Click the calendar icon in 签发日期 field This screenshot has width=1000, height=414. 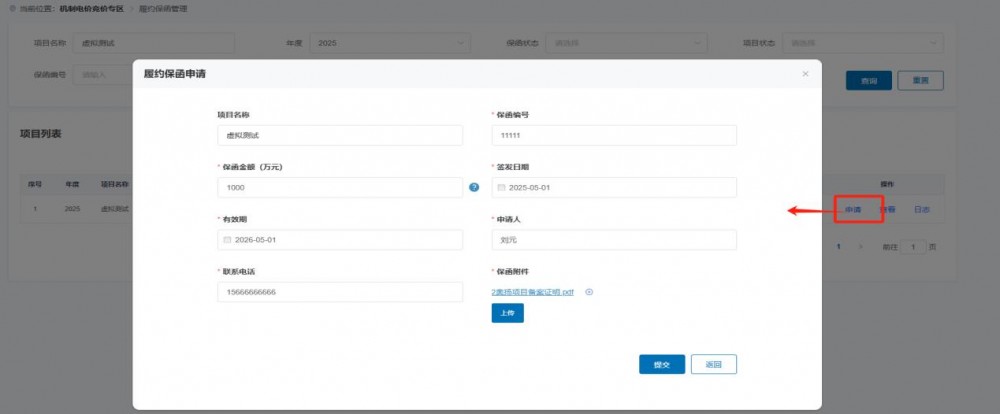[x=501, y=188]
